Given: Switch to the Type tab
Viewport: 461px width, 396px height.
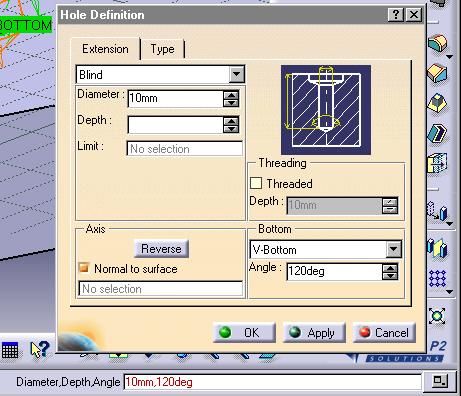Looking at the screenshot, I should 162,49.
